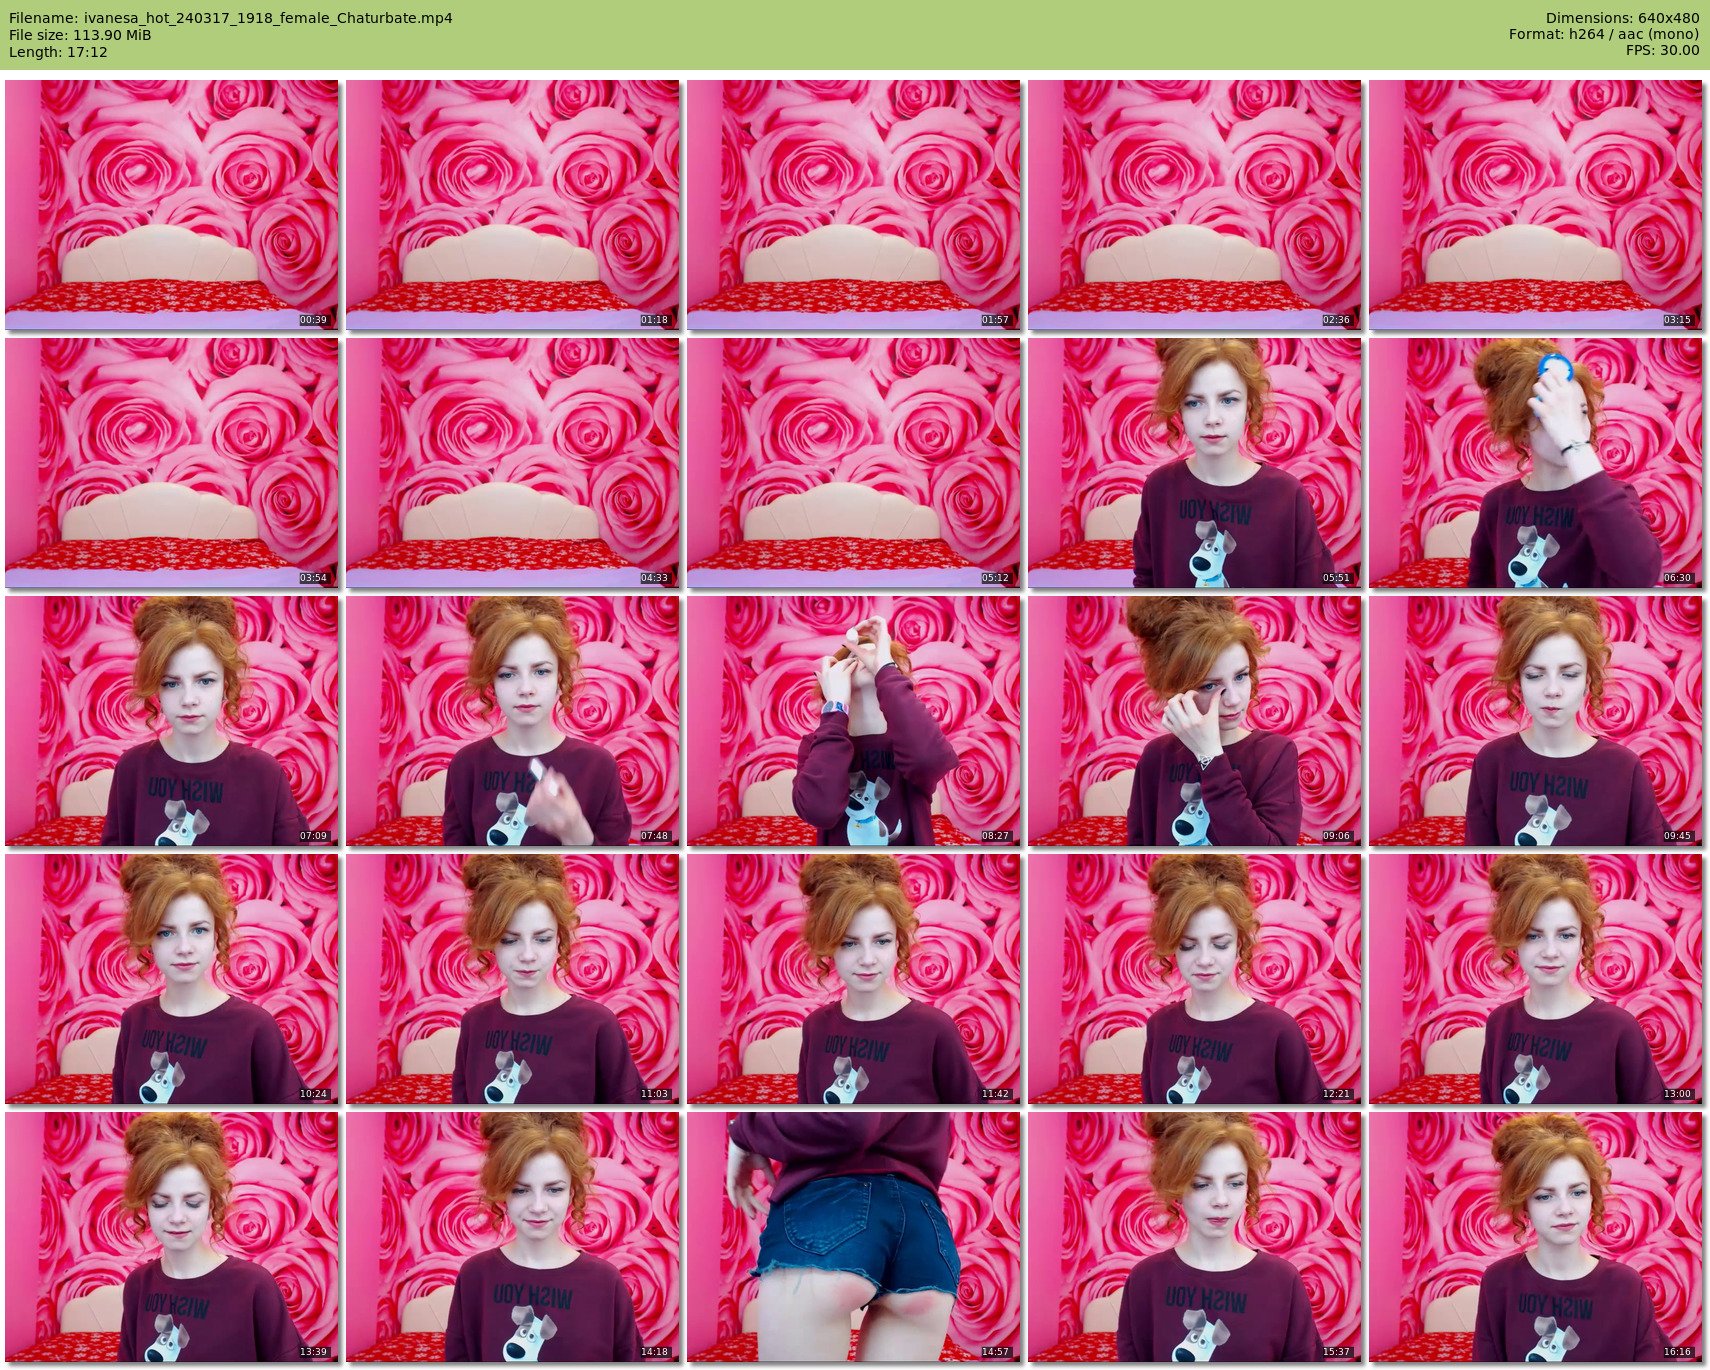
Task: Select the thumbnail stamped 07:48
Action: coord(513,721)
